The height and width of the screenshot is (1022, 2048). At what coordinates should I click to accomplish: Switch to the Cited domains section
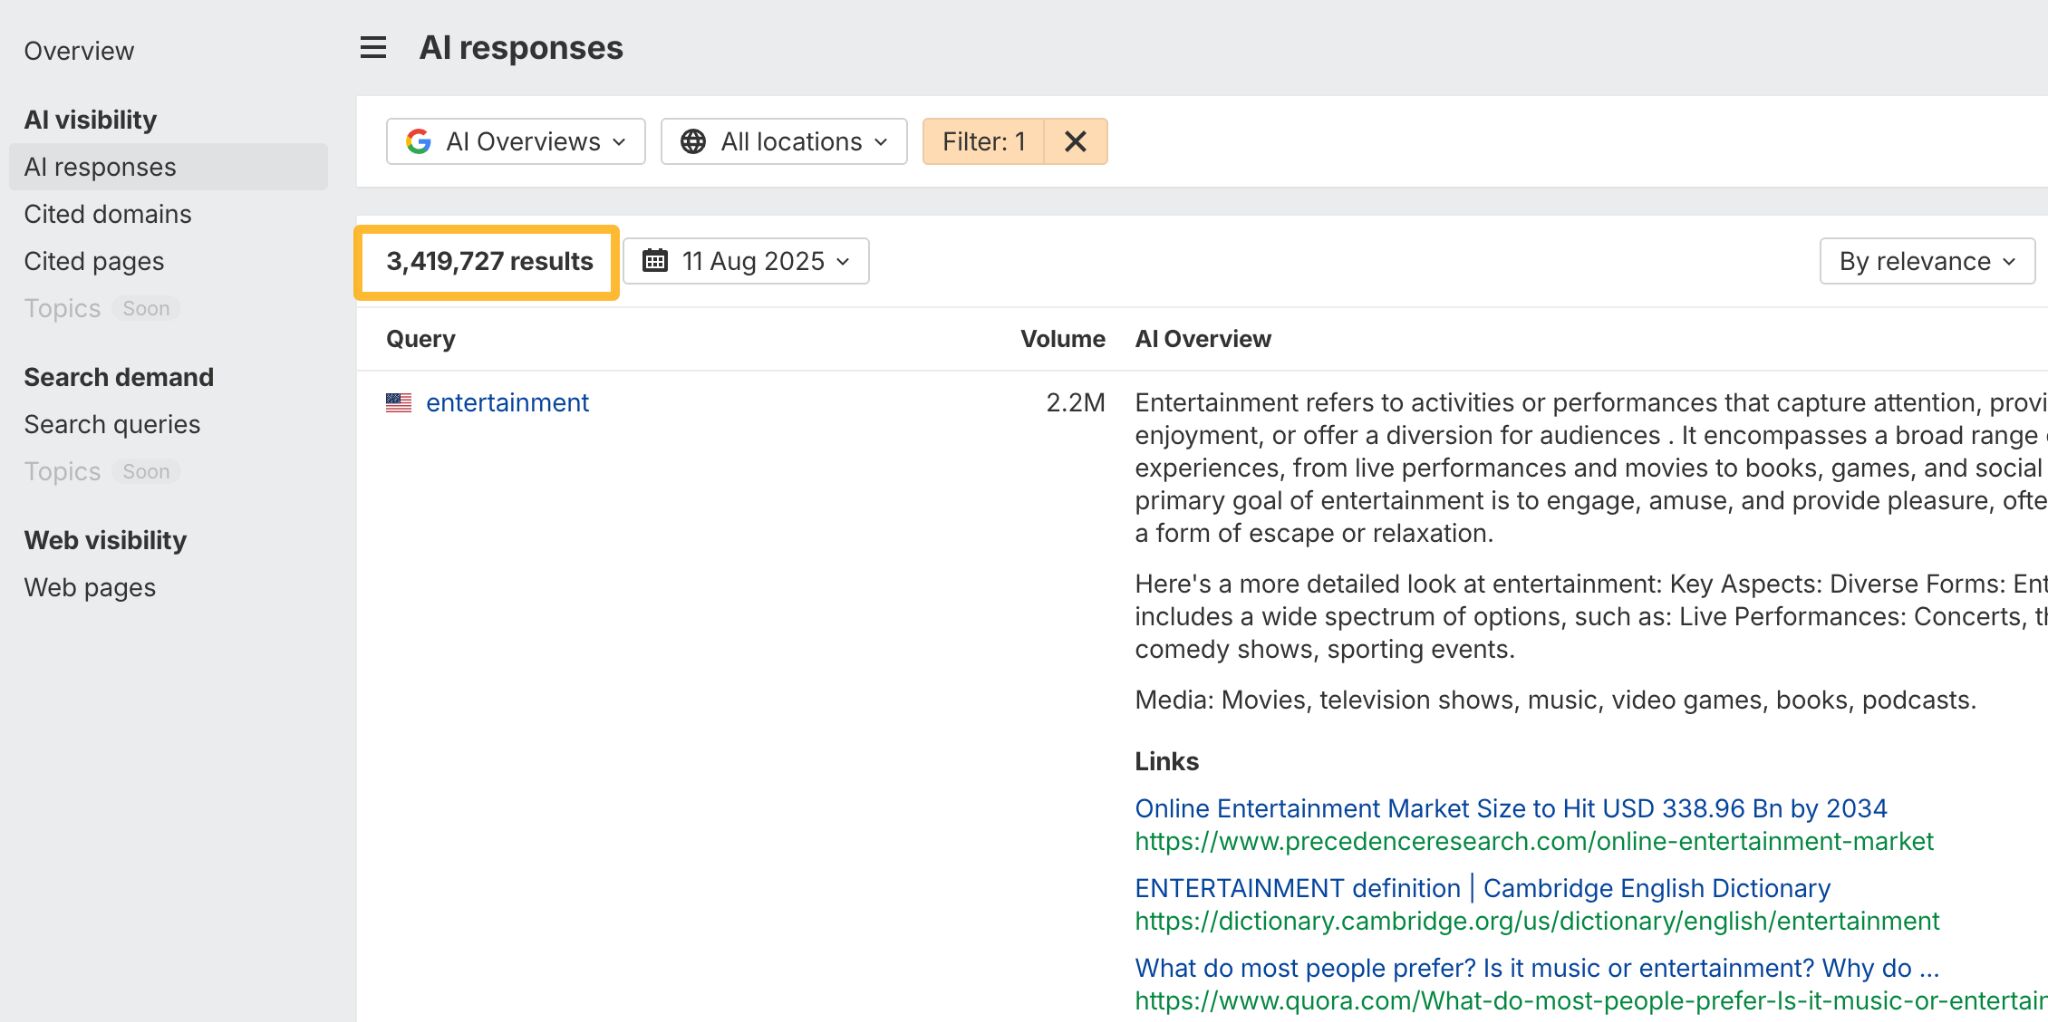(106, 213)
